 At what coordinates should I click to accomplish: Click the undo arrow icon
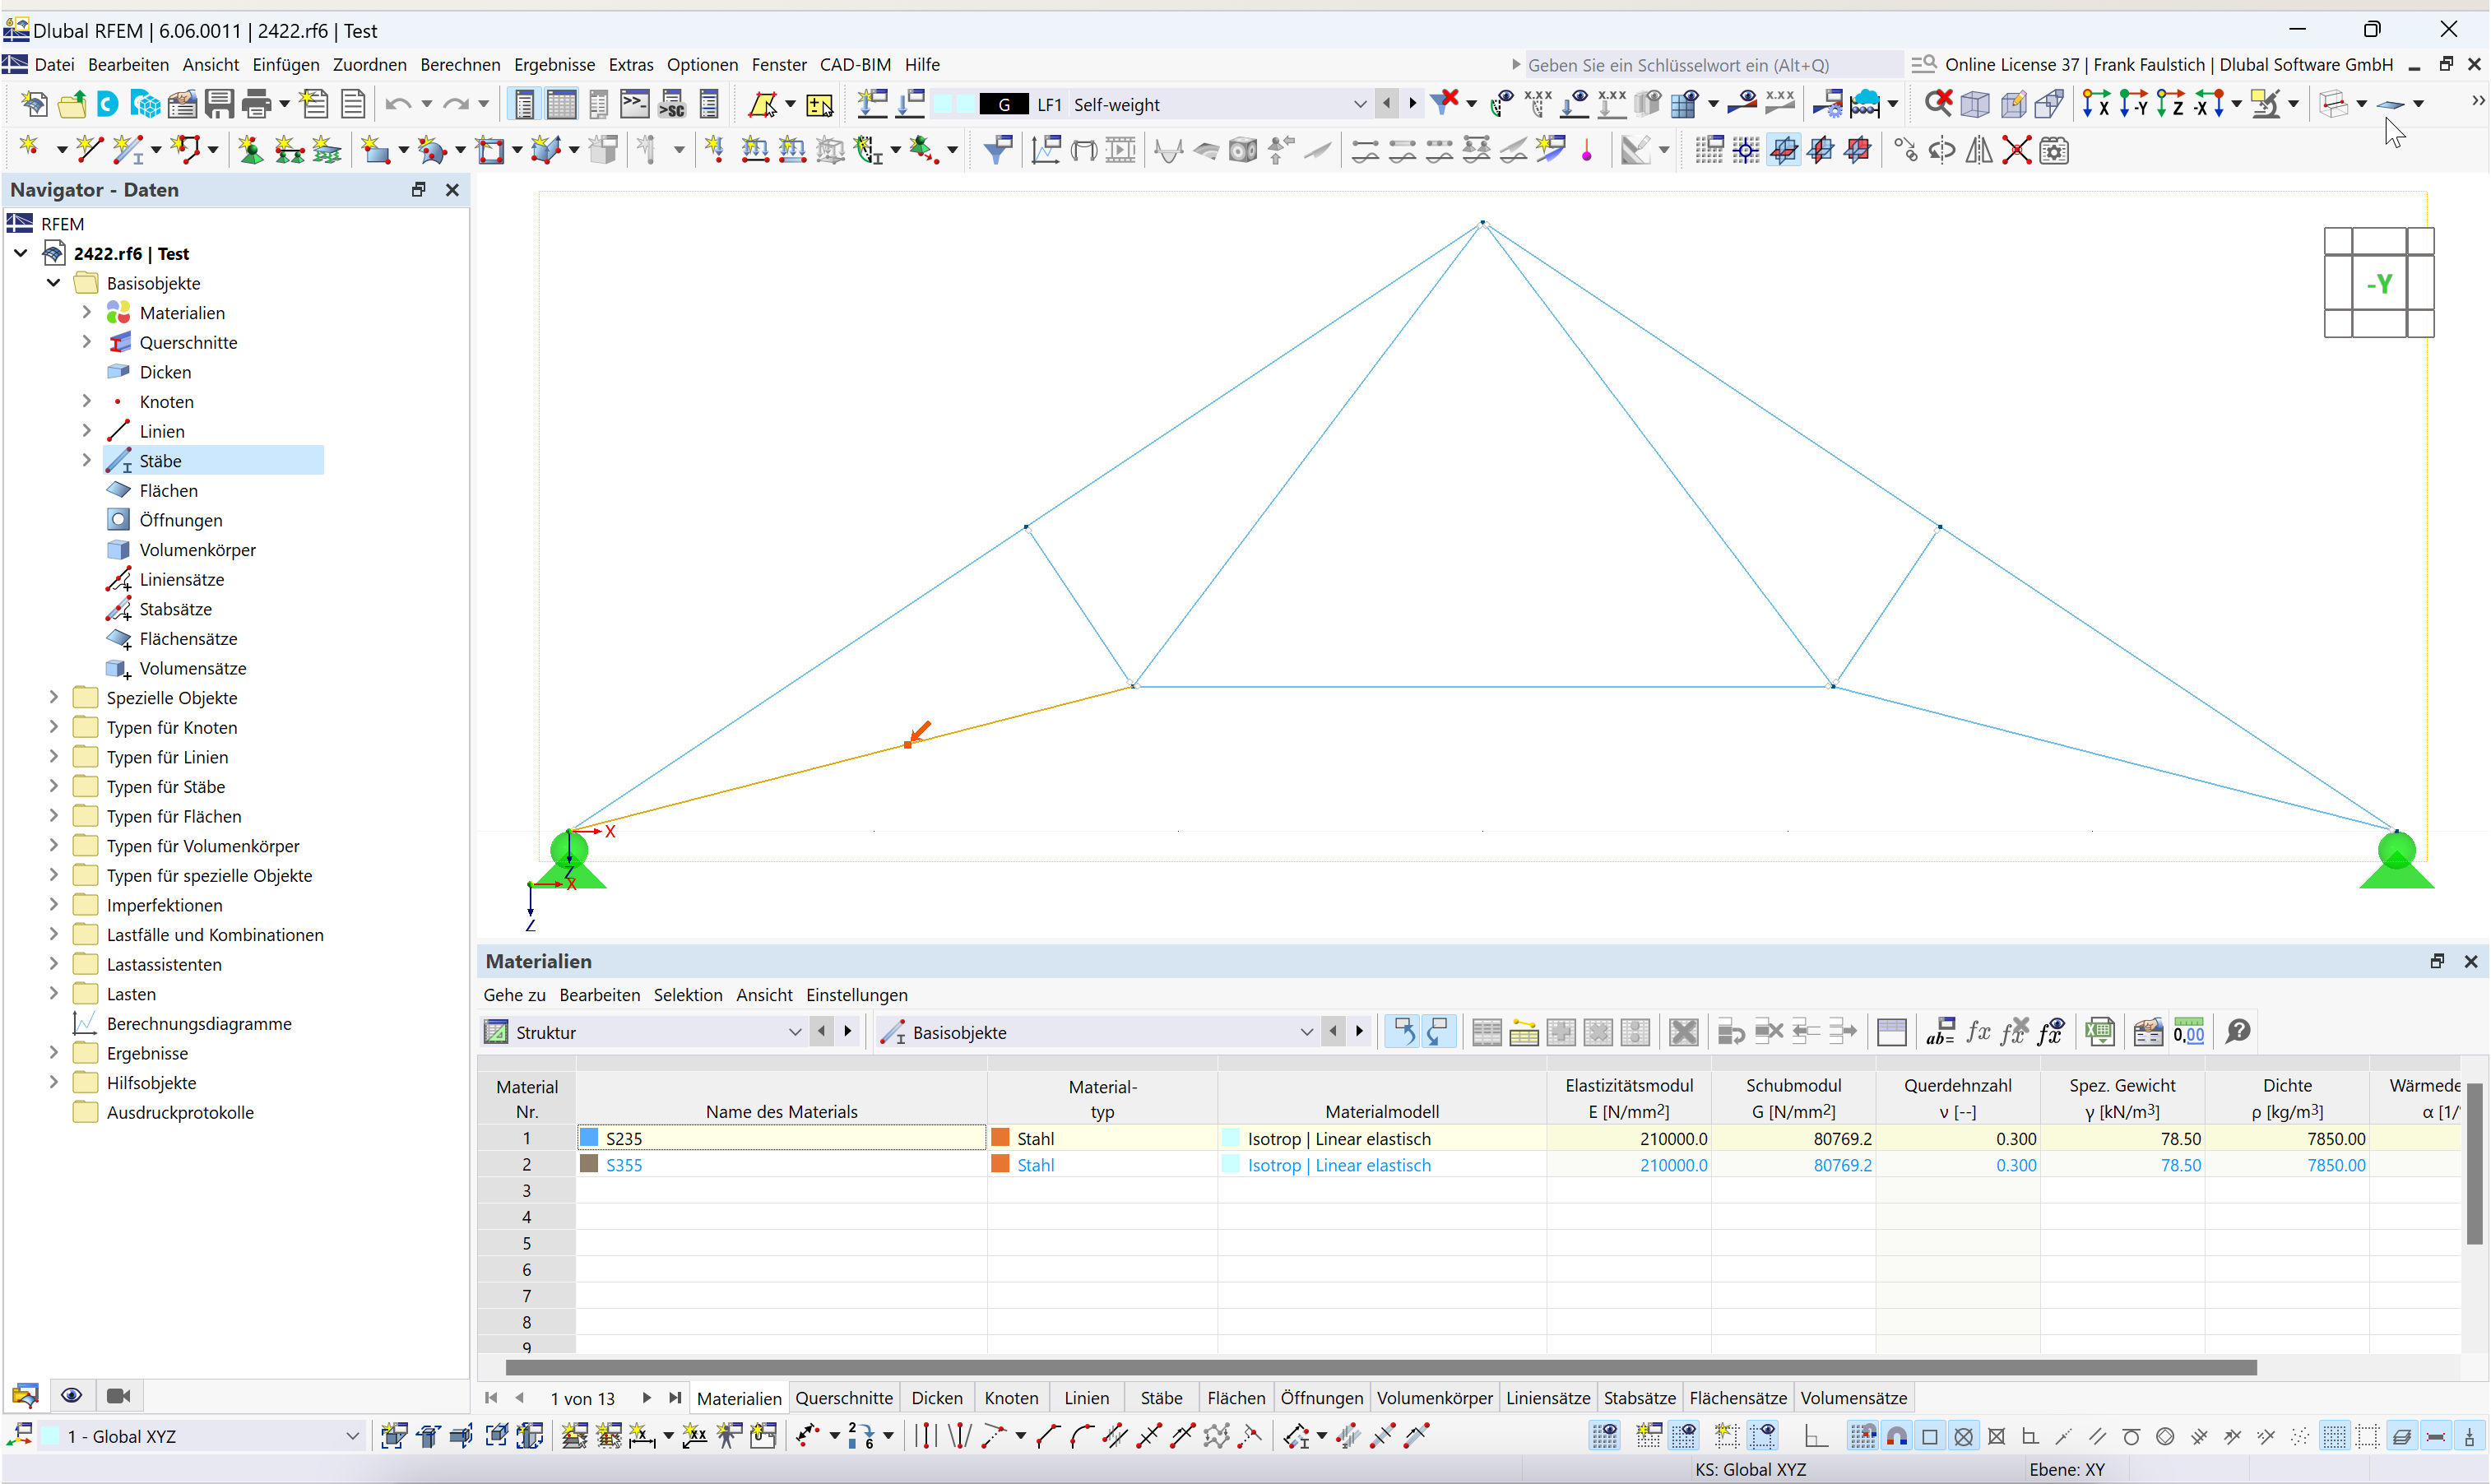(399, 103)
